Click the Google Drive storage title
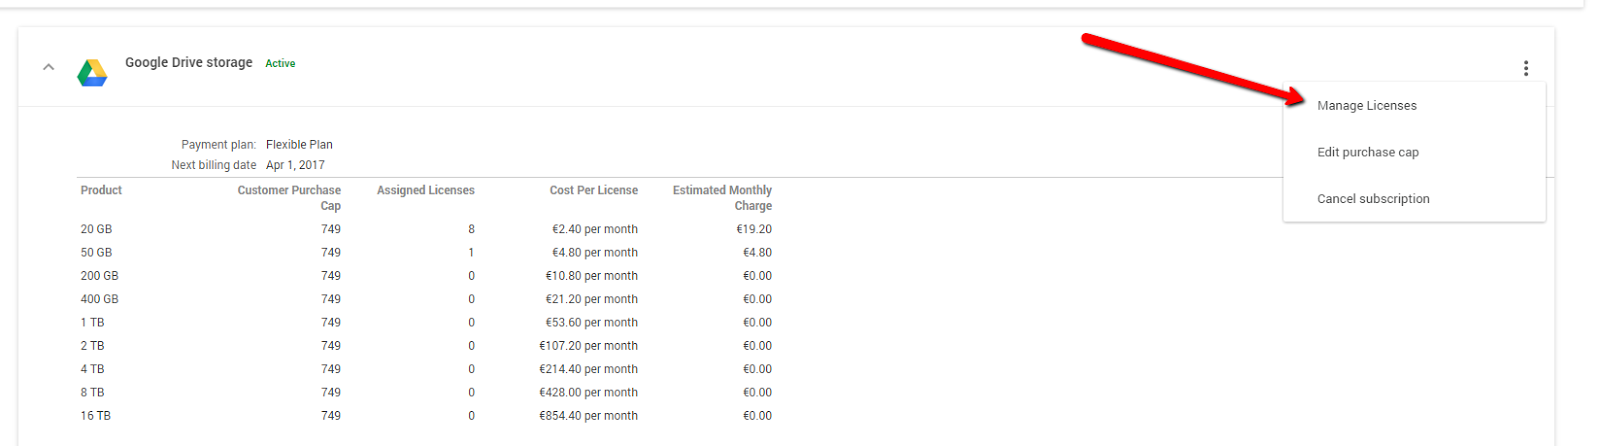The image size is (1600, 446). [189, 62]
